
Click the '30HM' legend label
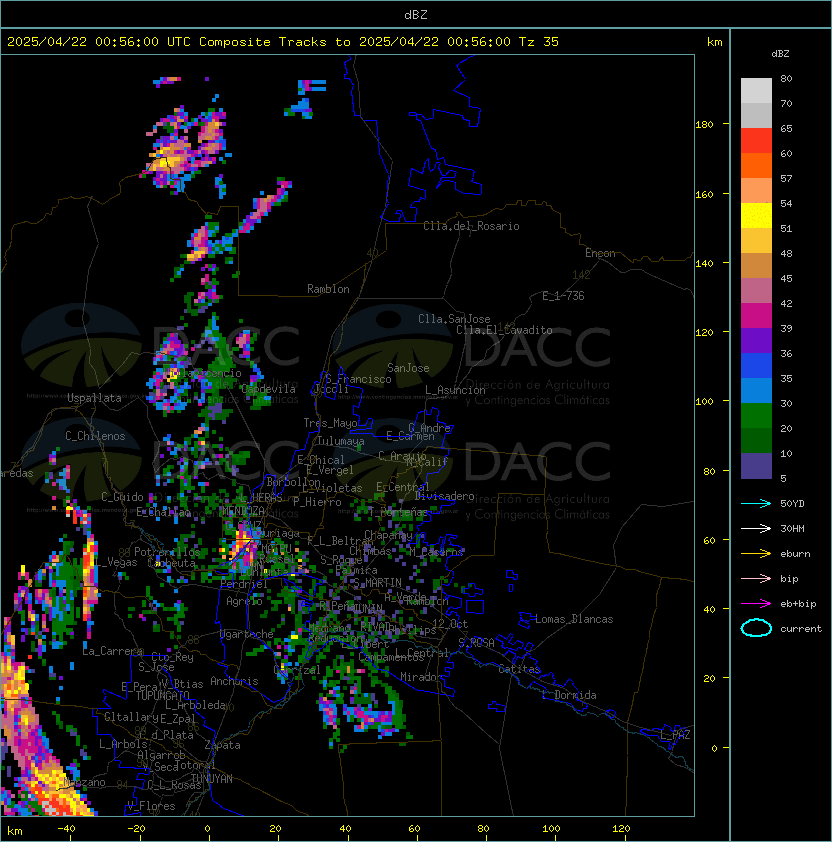click(792, 528)
